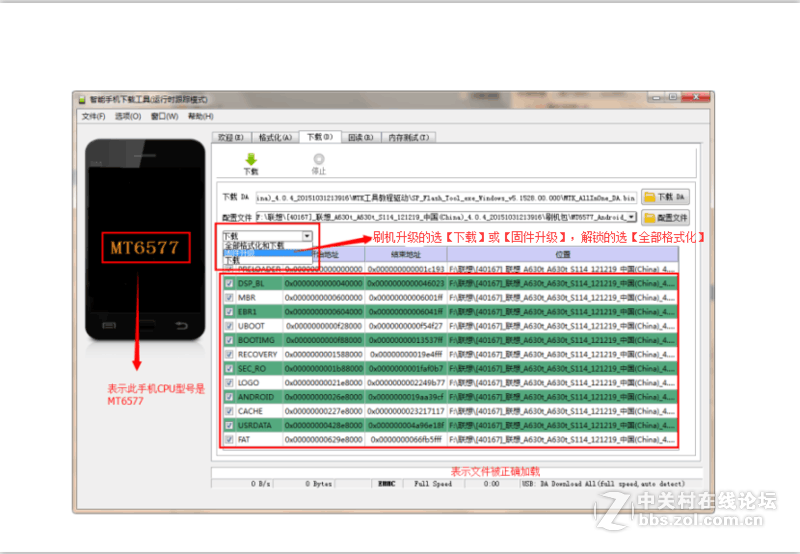Maximize the flash tool window
The width and height of the screenshot is (800, 554).
[673, 97]
